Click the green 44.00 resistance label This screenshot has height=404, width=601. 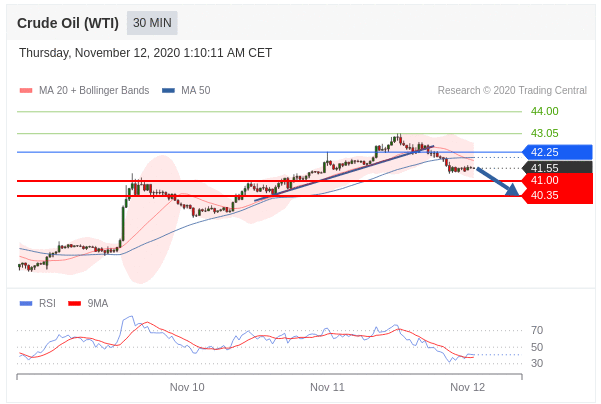pos(544,111)
